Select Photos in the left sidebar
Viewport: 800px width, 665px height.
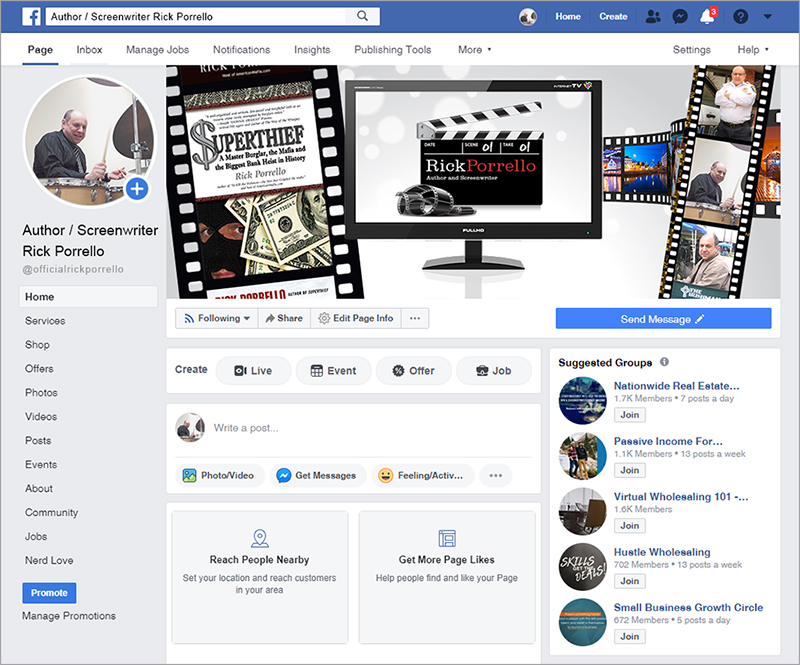pos(41,393)
